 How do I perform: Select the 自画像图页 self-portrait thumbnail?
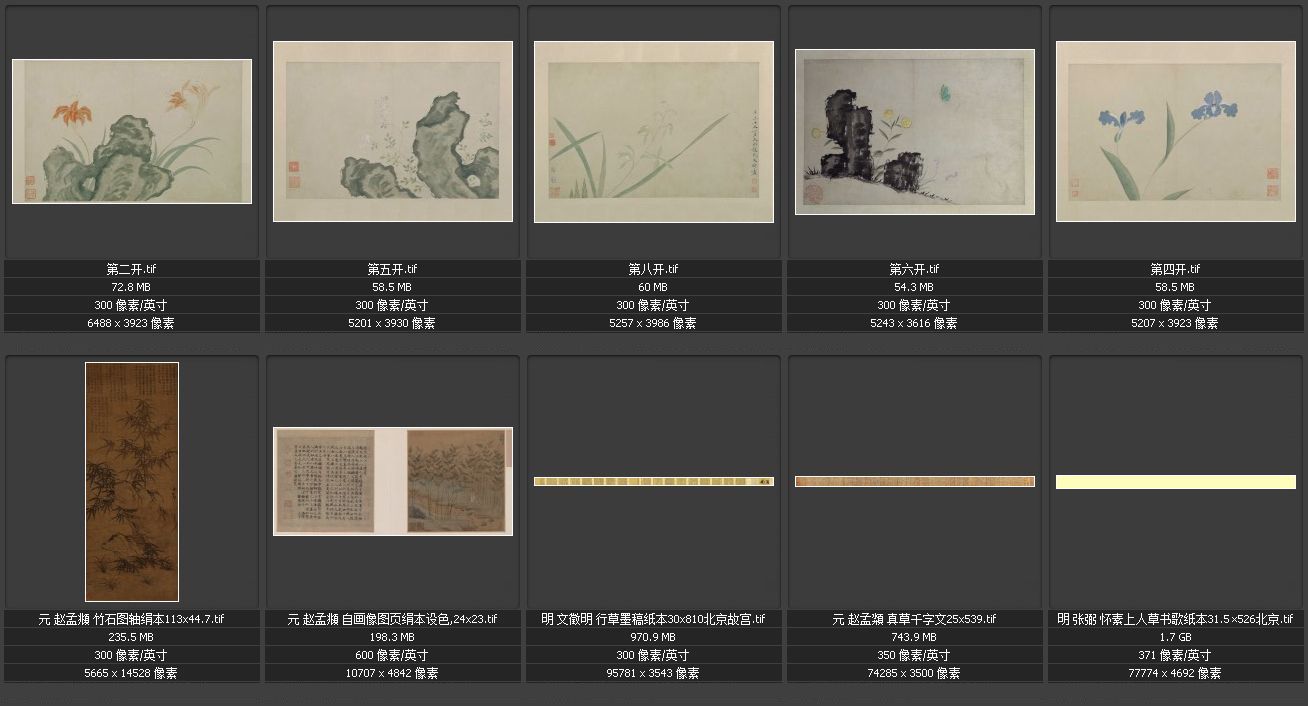(393, 481)
